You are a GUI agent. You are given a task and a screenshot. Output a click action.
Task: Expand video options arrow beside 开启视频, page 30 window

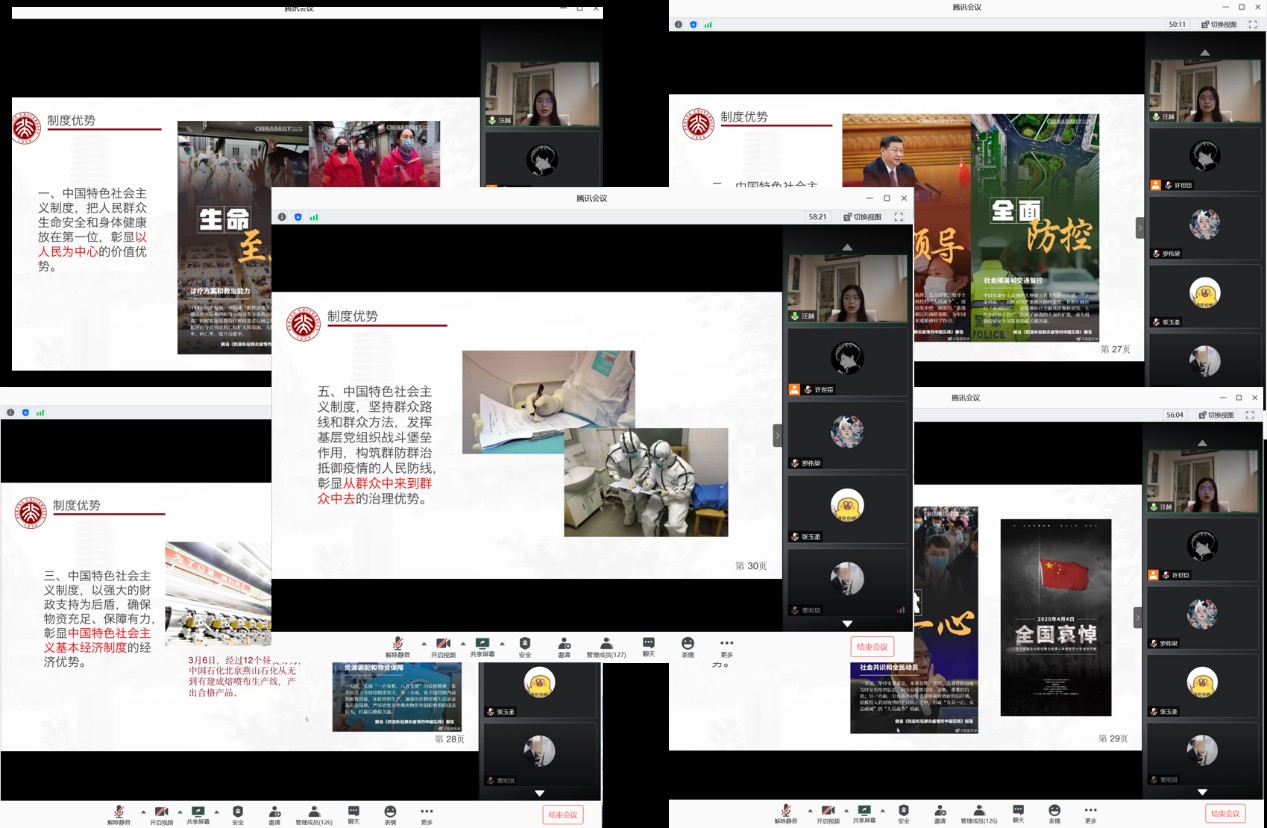(x=464, y=644)
